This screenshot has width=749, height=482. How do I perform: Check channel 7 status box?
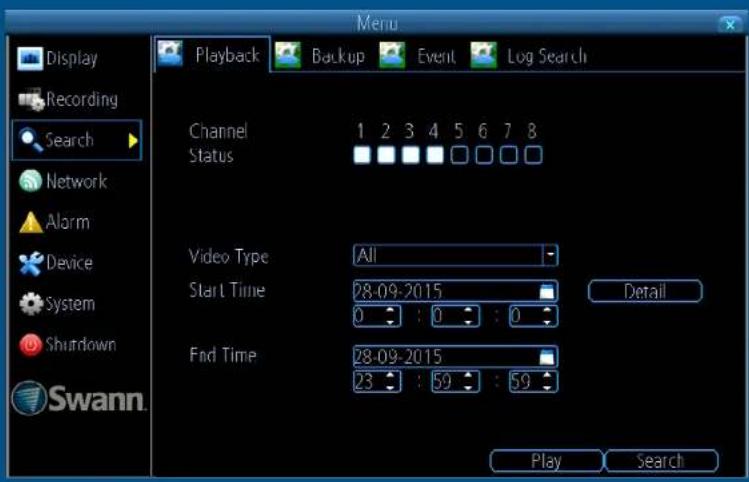(508, 155)
